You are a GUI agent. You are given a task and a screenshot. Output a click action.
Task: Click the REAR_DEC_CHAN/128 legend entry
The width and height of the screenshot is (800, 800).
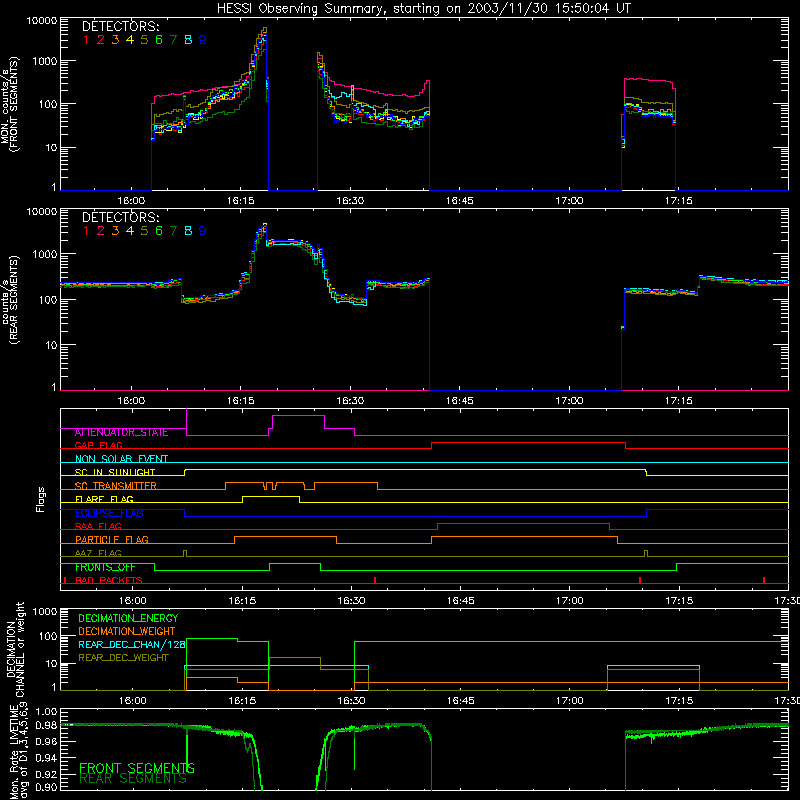(x=132, y=644)
